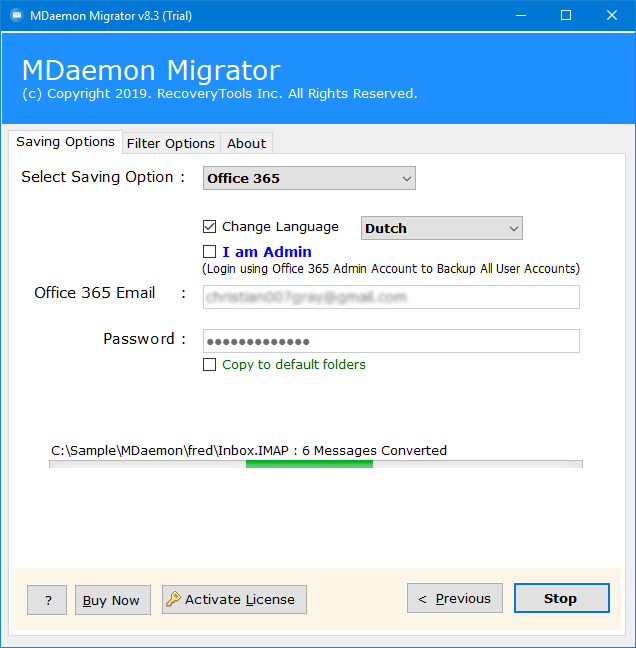Minimize the MDaemon Migrator window

tap(521, 16)
